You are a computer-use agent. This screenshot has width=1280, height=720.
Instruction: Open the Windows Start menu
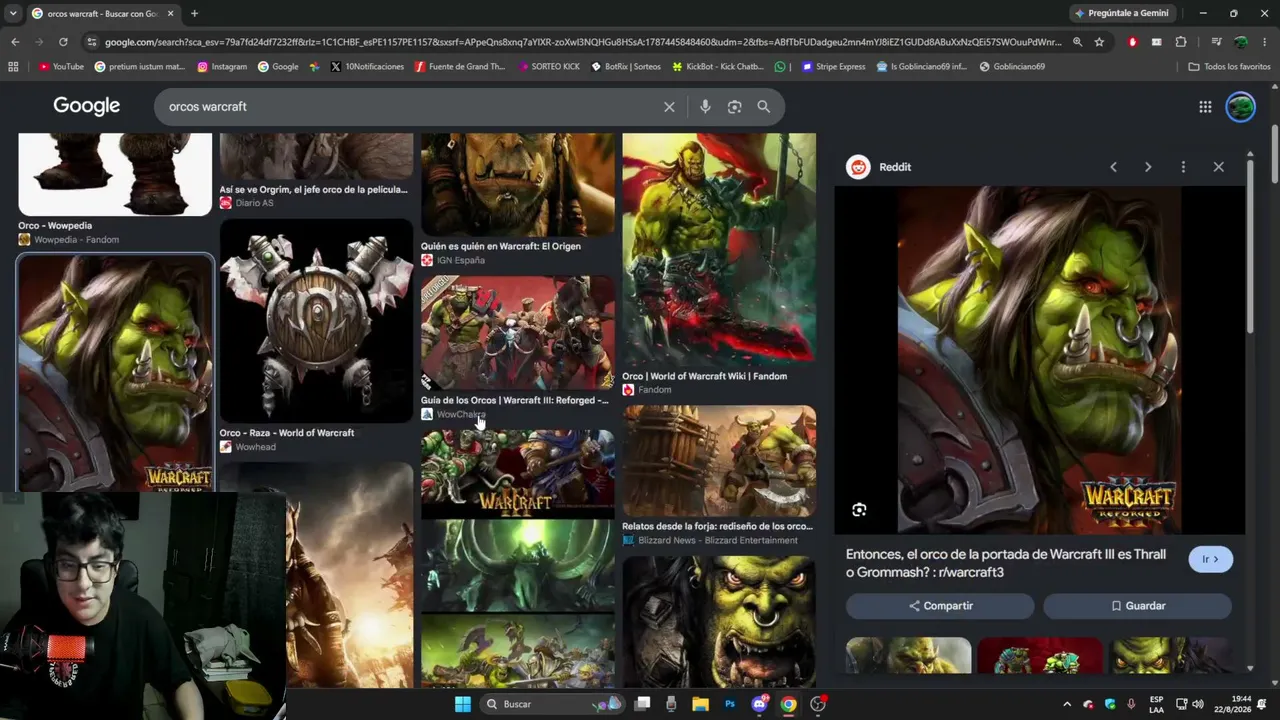point(463,704)
